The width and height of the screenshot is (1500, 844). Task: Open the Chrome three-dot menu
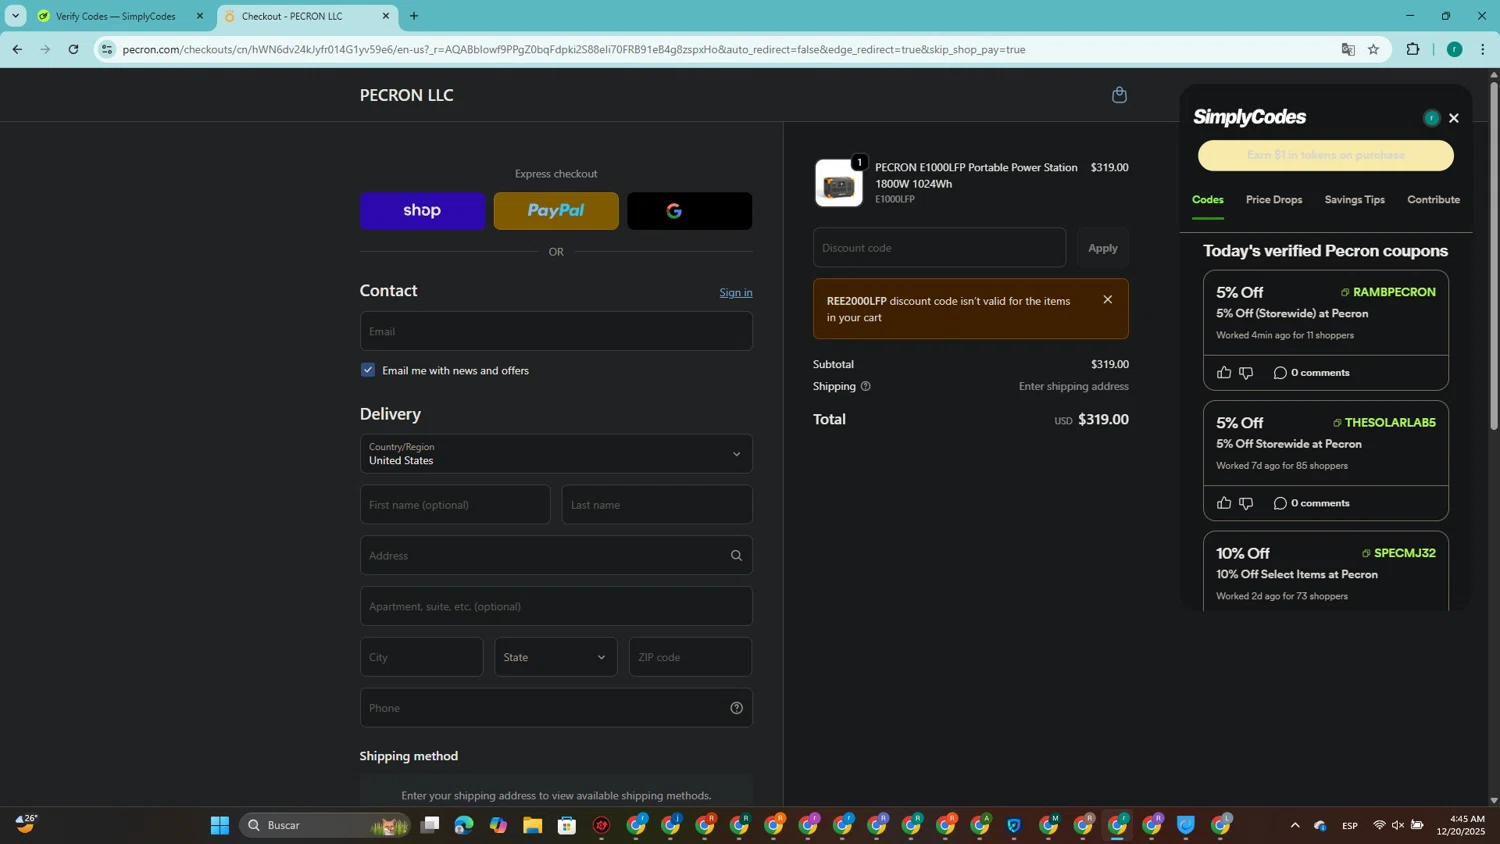1482,49
